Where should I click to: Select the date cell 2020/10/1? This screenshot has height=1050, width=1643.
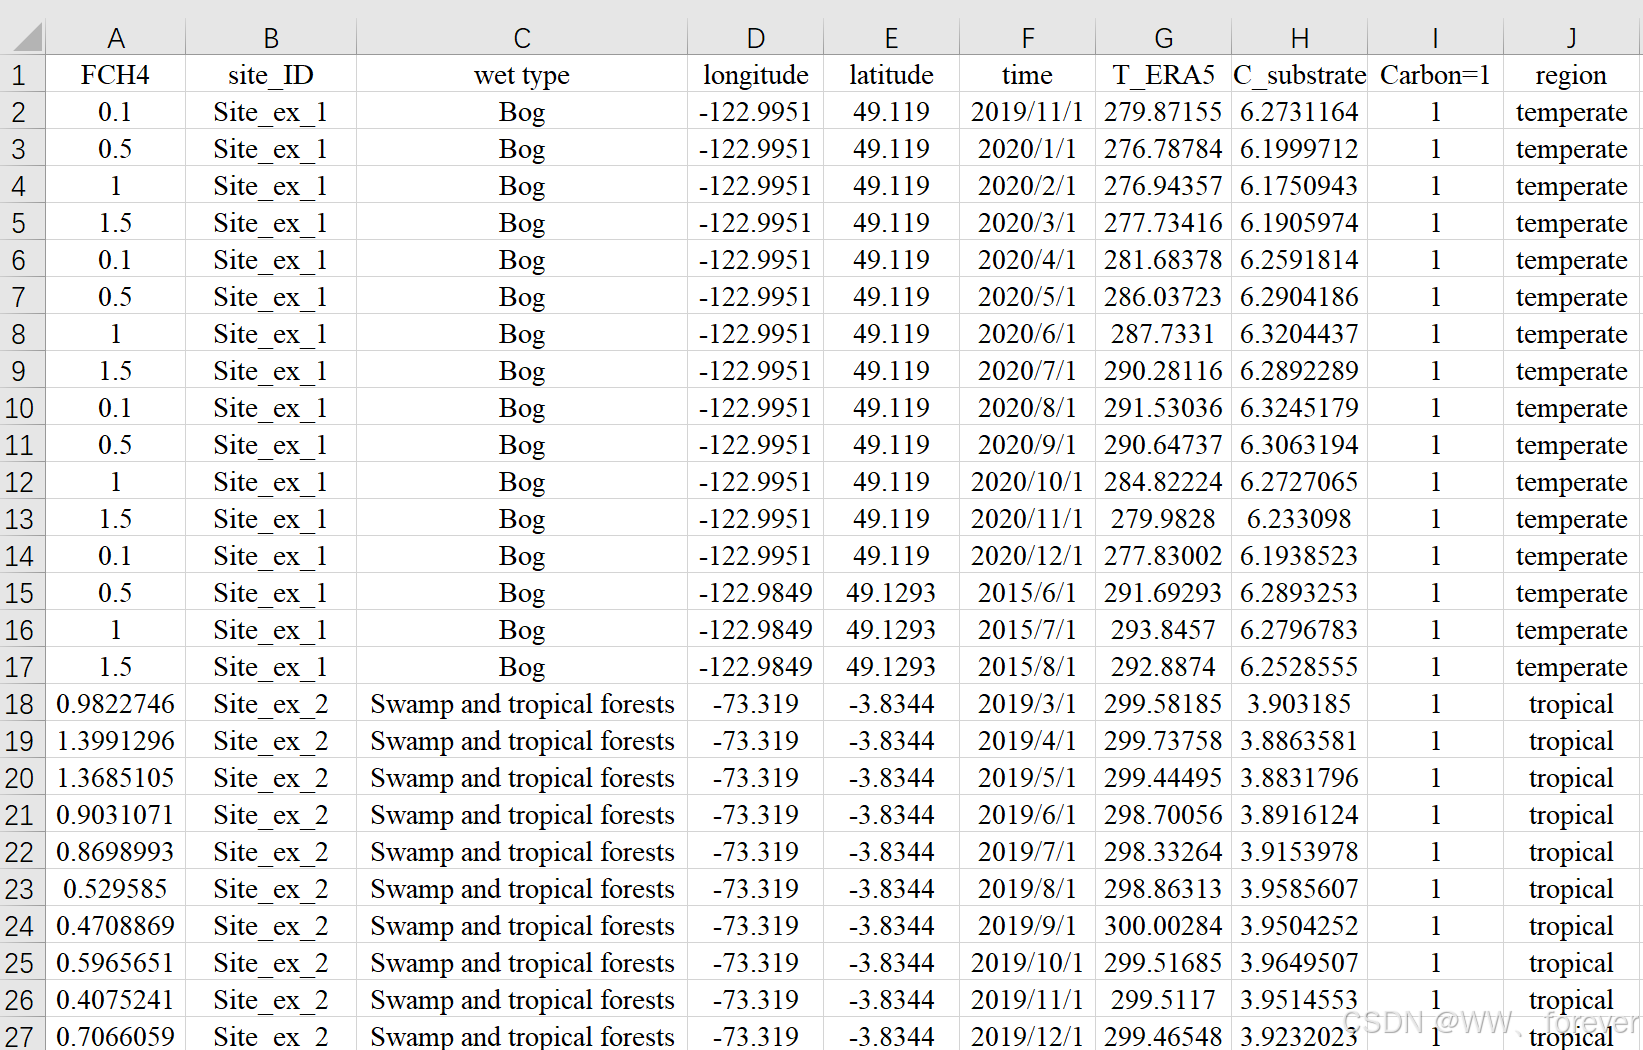[x=1027, y=481]
